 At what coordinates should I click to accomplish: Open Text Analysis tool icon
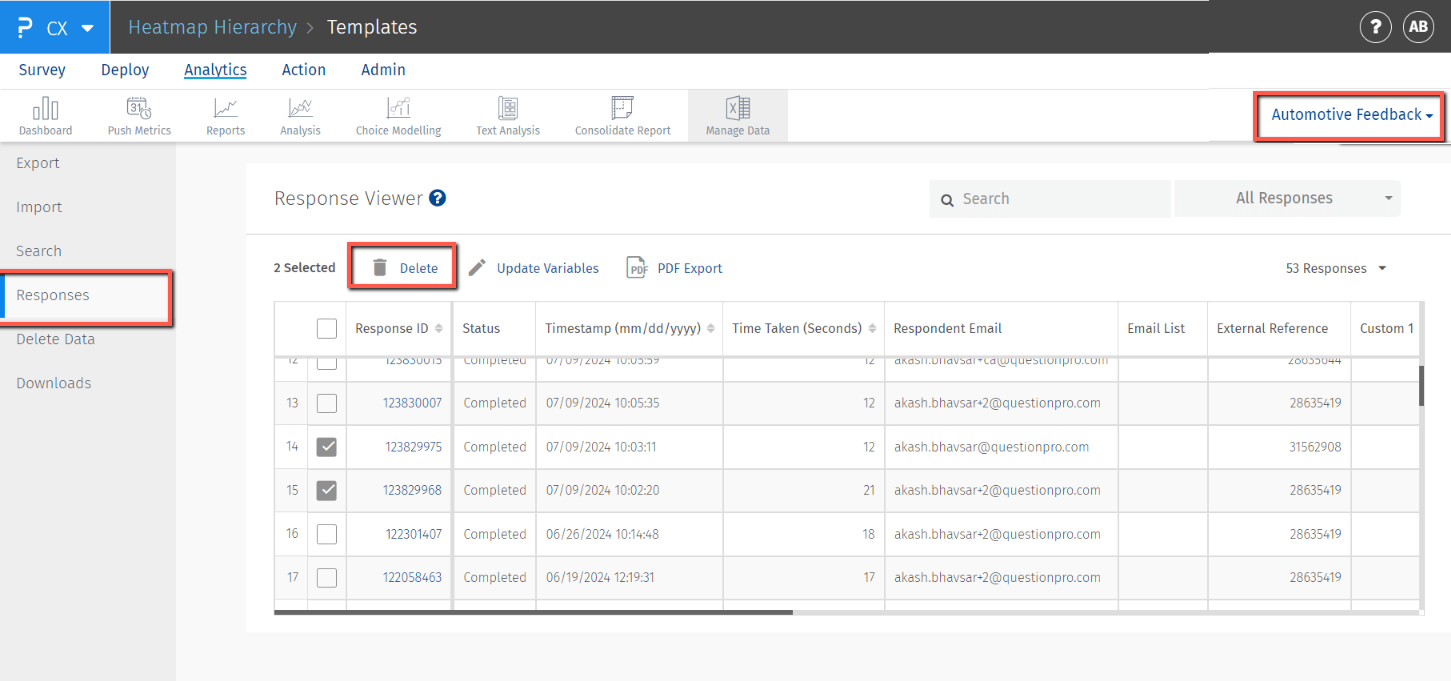(508, 109)
